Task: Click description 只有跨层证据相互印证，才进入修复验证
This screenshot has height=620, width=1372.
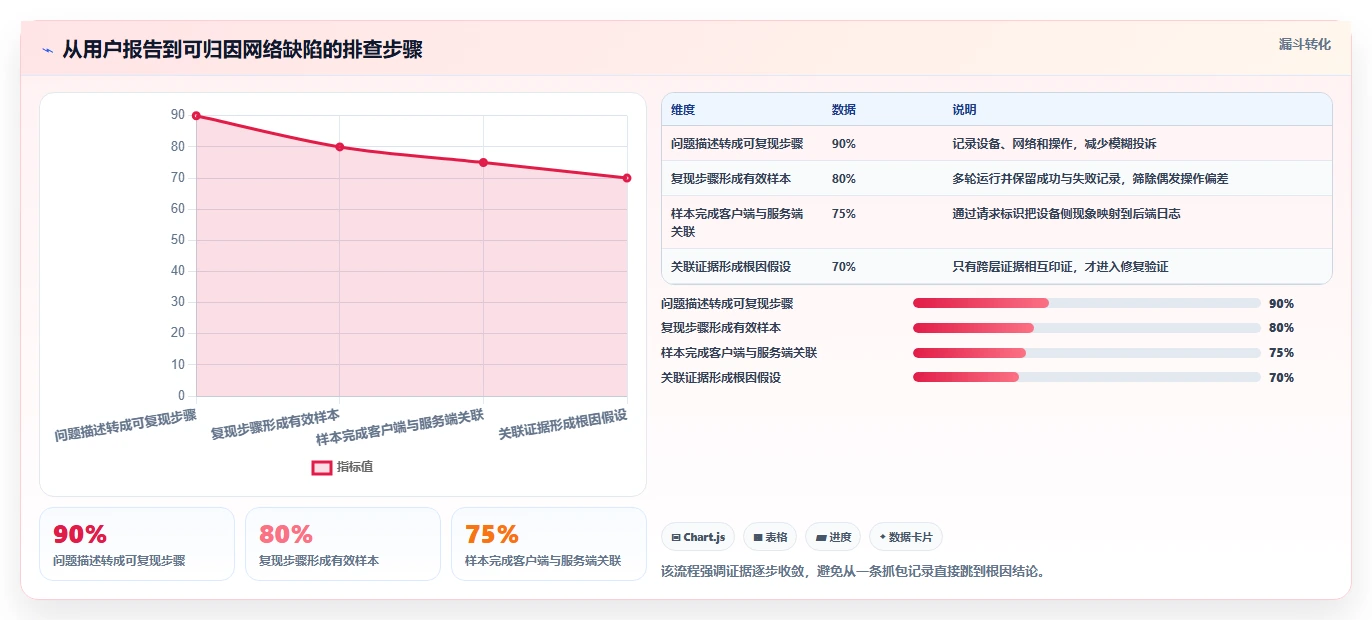Action: (1061, 267)
